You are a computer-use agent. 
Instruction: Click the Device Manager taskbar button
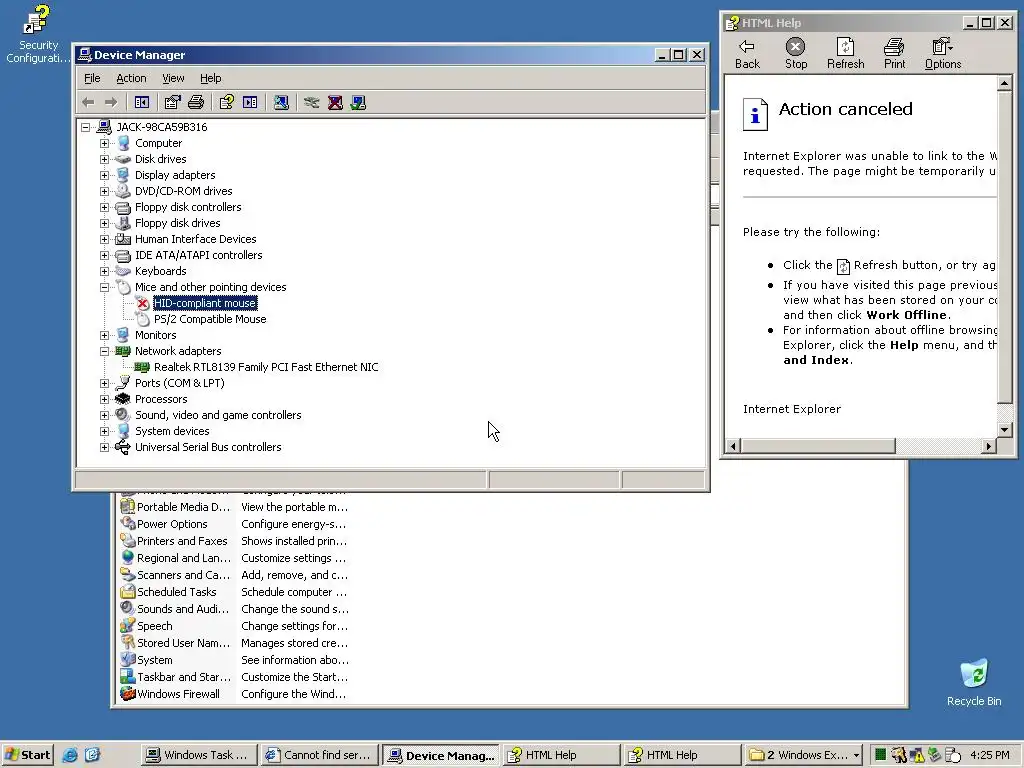click(441, 755)
